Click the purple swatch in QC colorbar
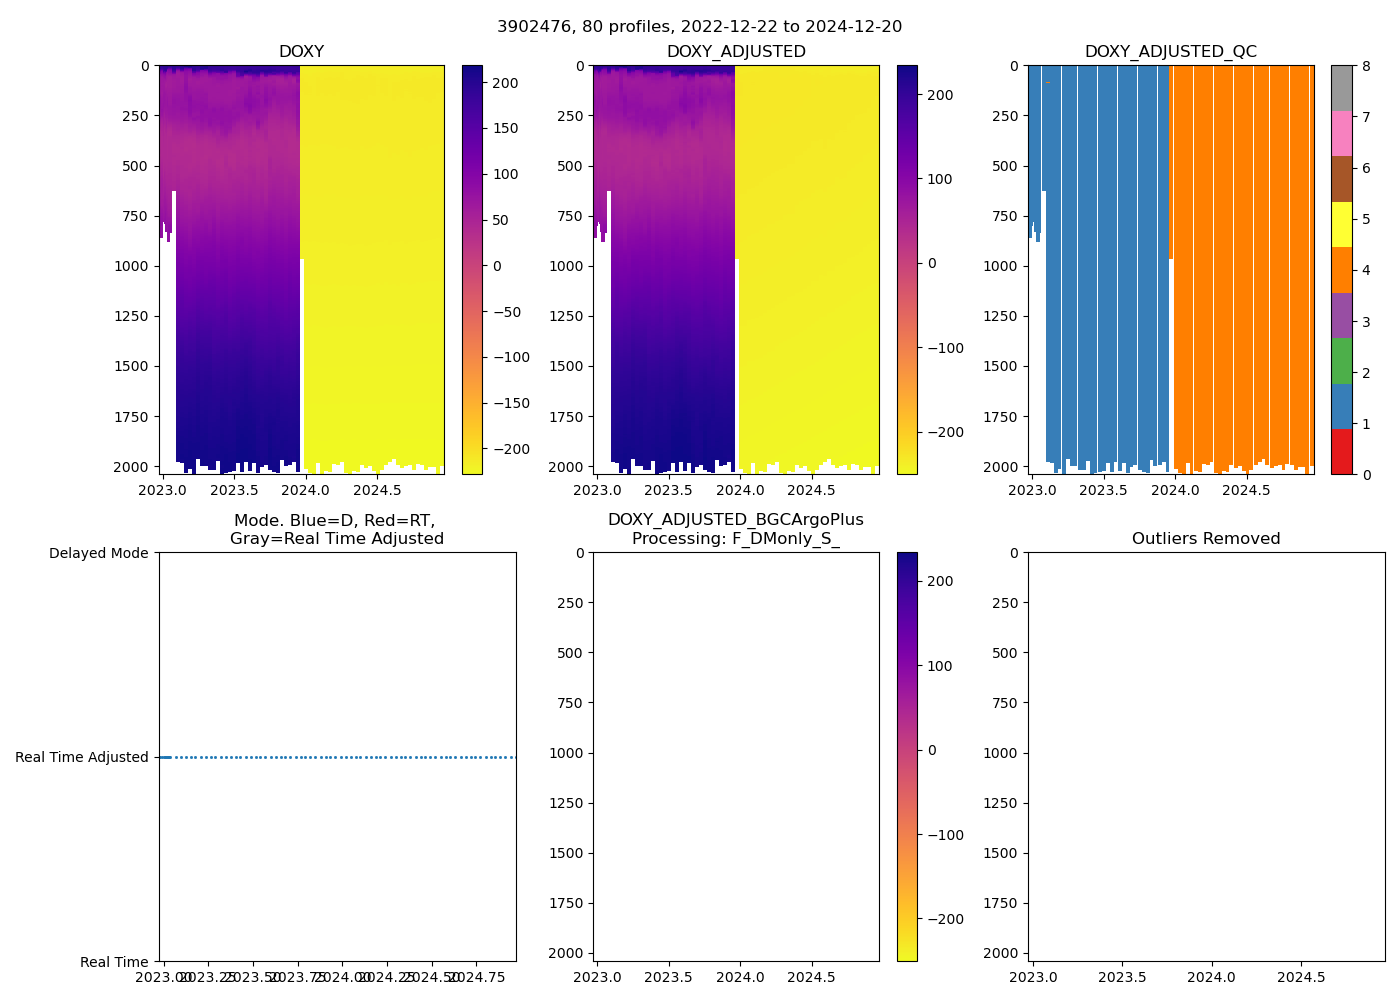 pyautogui.click(x=1341, y=316)
